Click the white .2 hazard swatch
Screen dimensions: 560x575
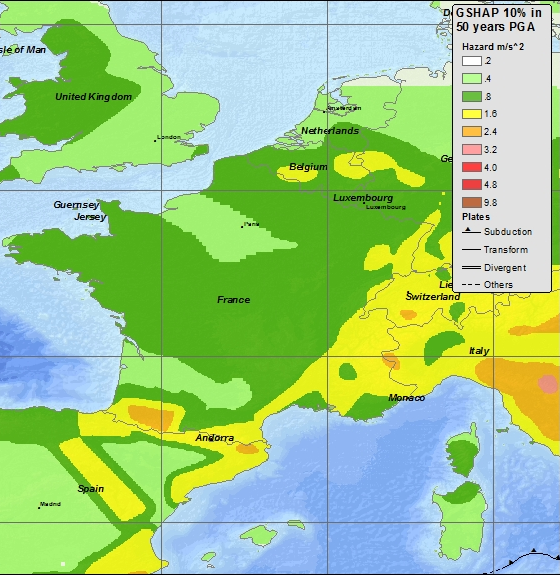[472, 61]
